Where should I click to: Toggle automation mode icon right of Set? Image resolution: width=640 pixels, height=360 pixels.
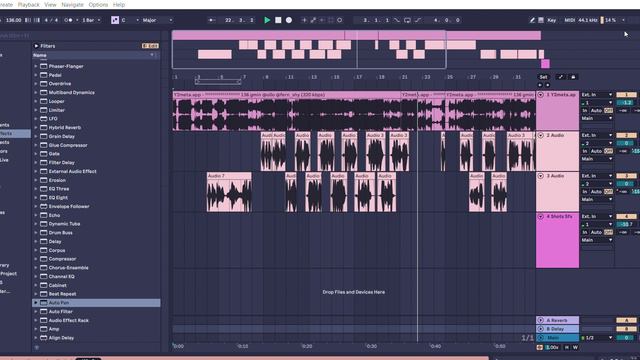pos(560,77)
